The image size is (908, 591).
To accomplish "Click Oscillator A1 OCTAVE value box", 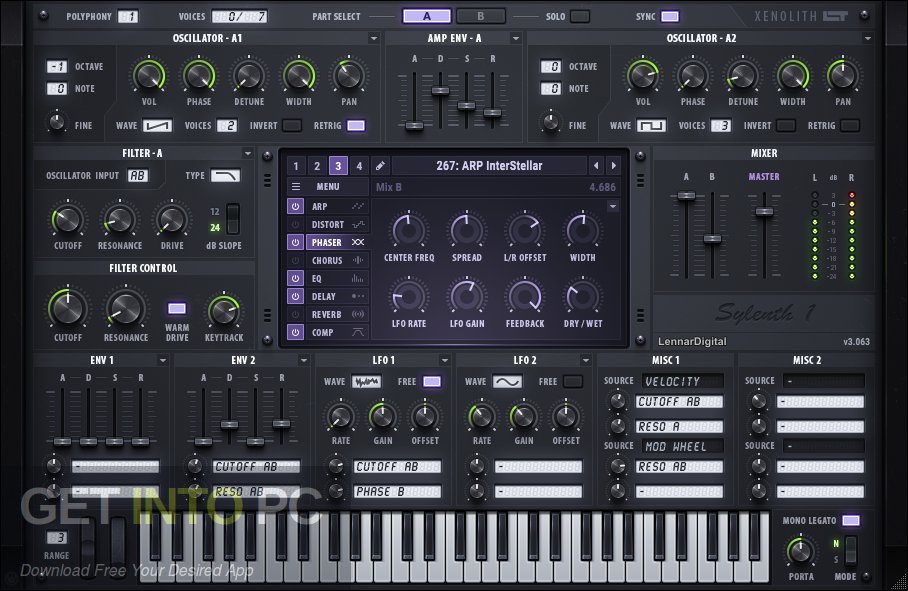I will click(x=57, y=67).
